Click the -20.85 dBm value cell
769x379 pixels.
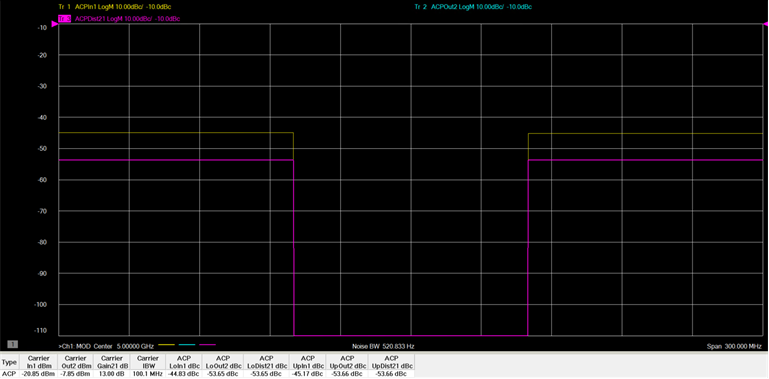(37, 374)
